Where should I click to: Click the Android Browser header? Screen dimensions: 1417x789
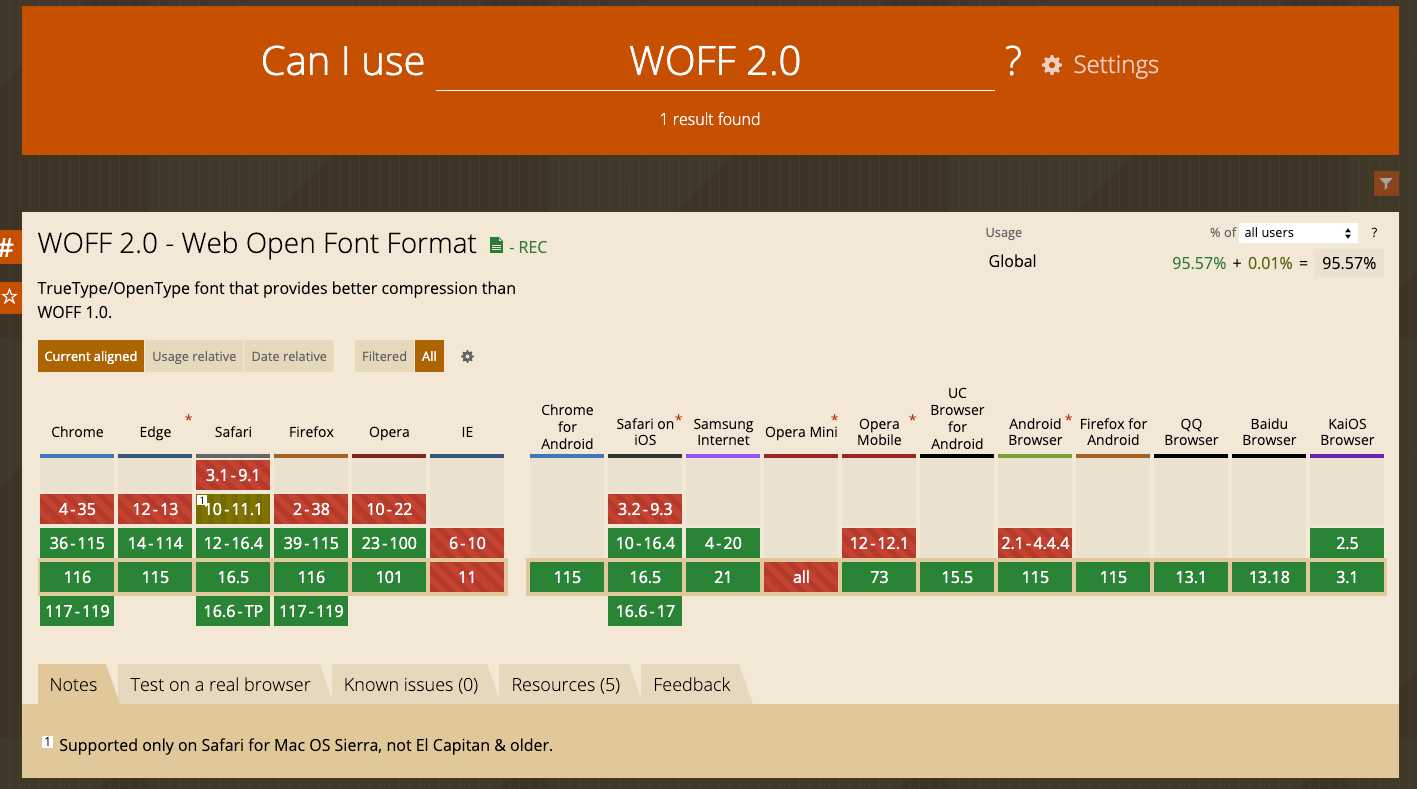1035,432
